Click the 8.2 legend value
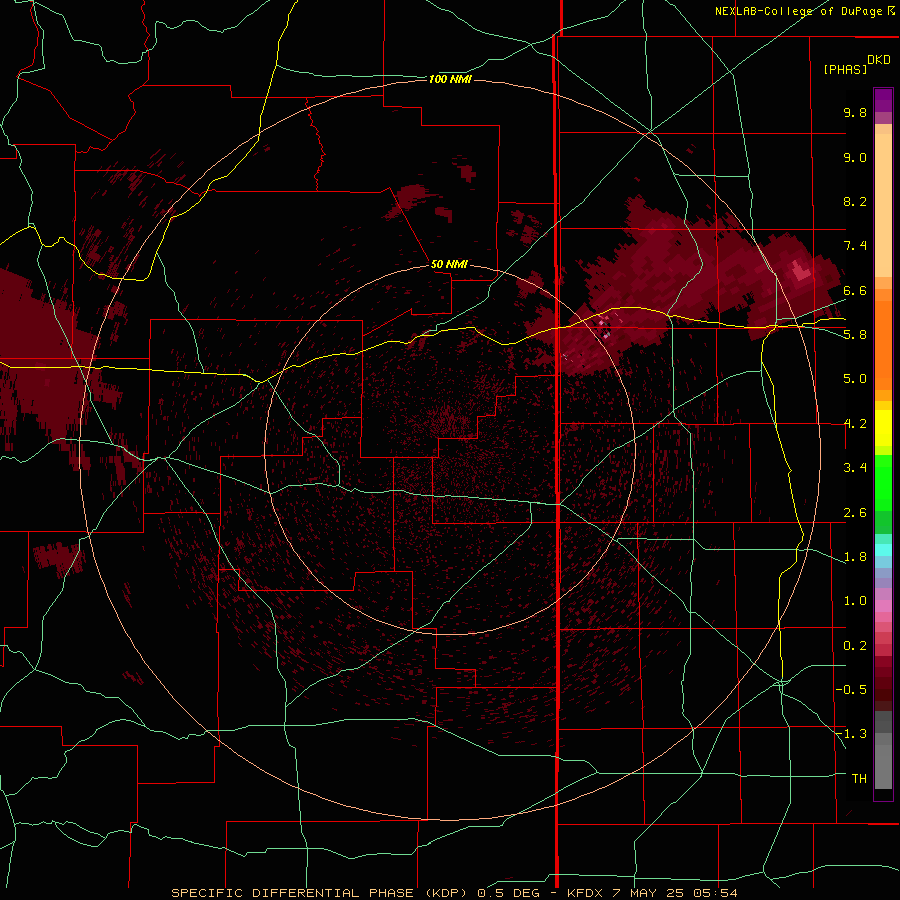900x900 pixels. click(x=855, y=201)
